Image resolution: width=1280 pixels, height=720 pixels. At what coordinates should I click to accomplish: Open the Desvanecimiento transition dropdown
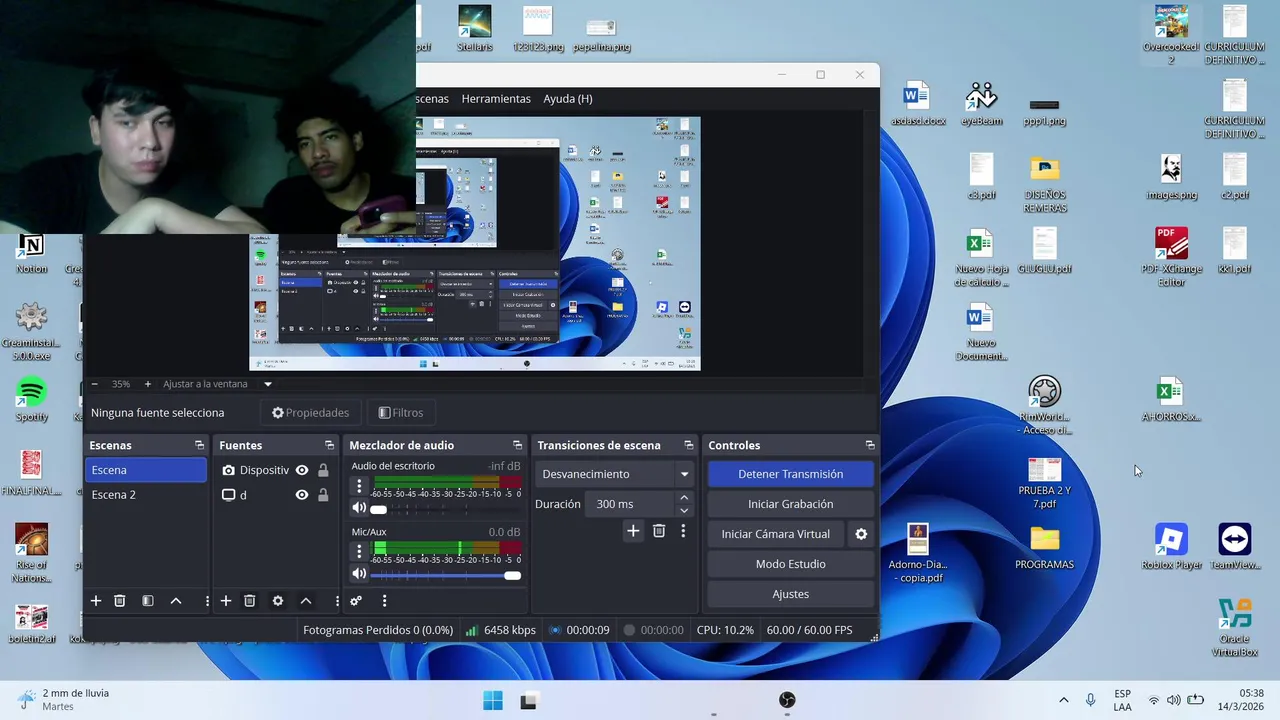pos(615,474)
